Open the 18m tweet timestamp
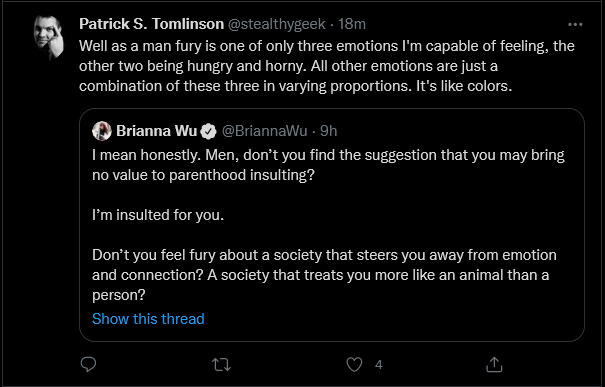This screenshot has height=387, width=605. pos(352,24)
